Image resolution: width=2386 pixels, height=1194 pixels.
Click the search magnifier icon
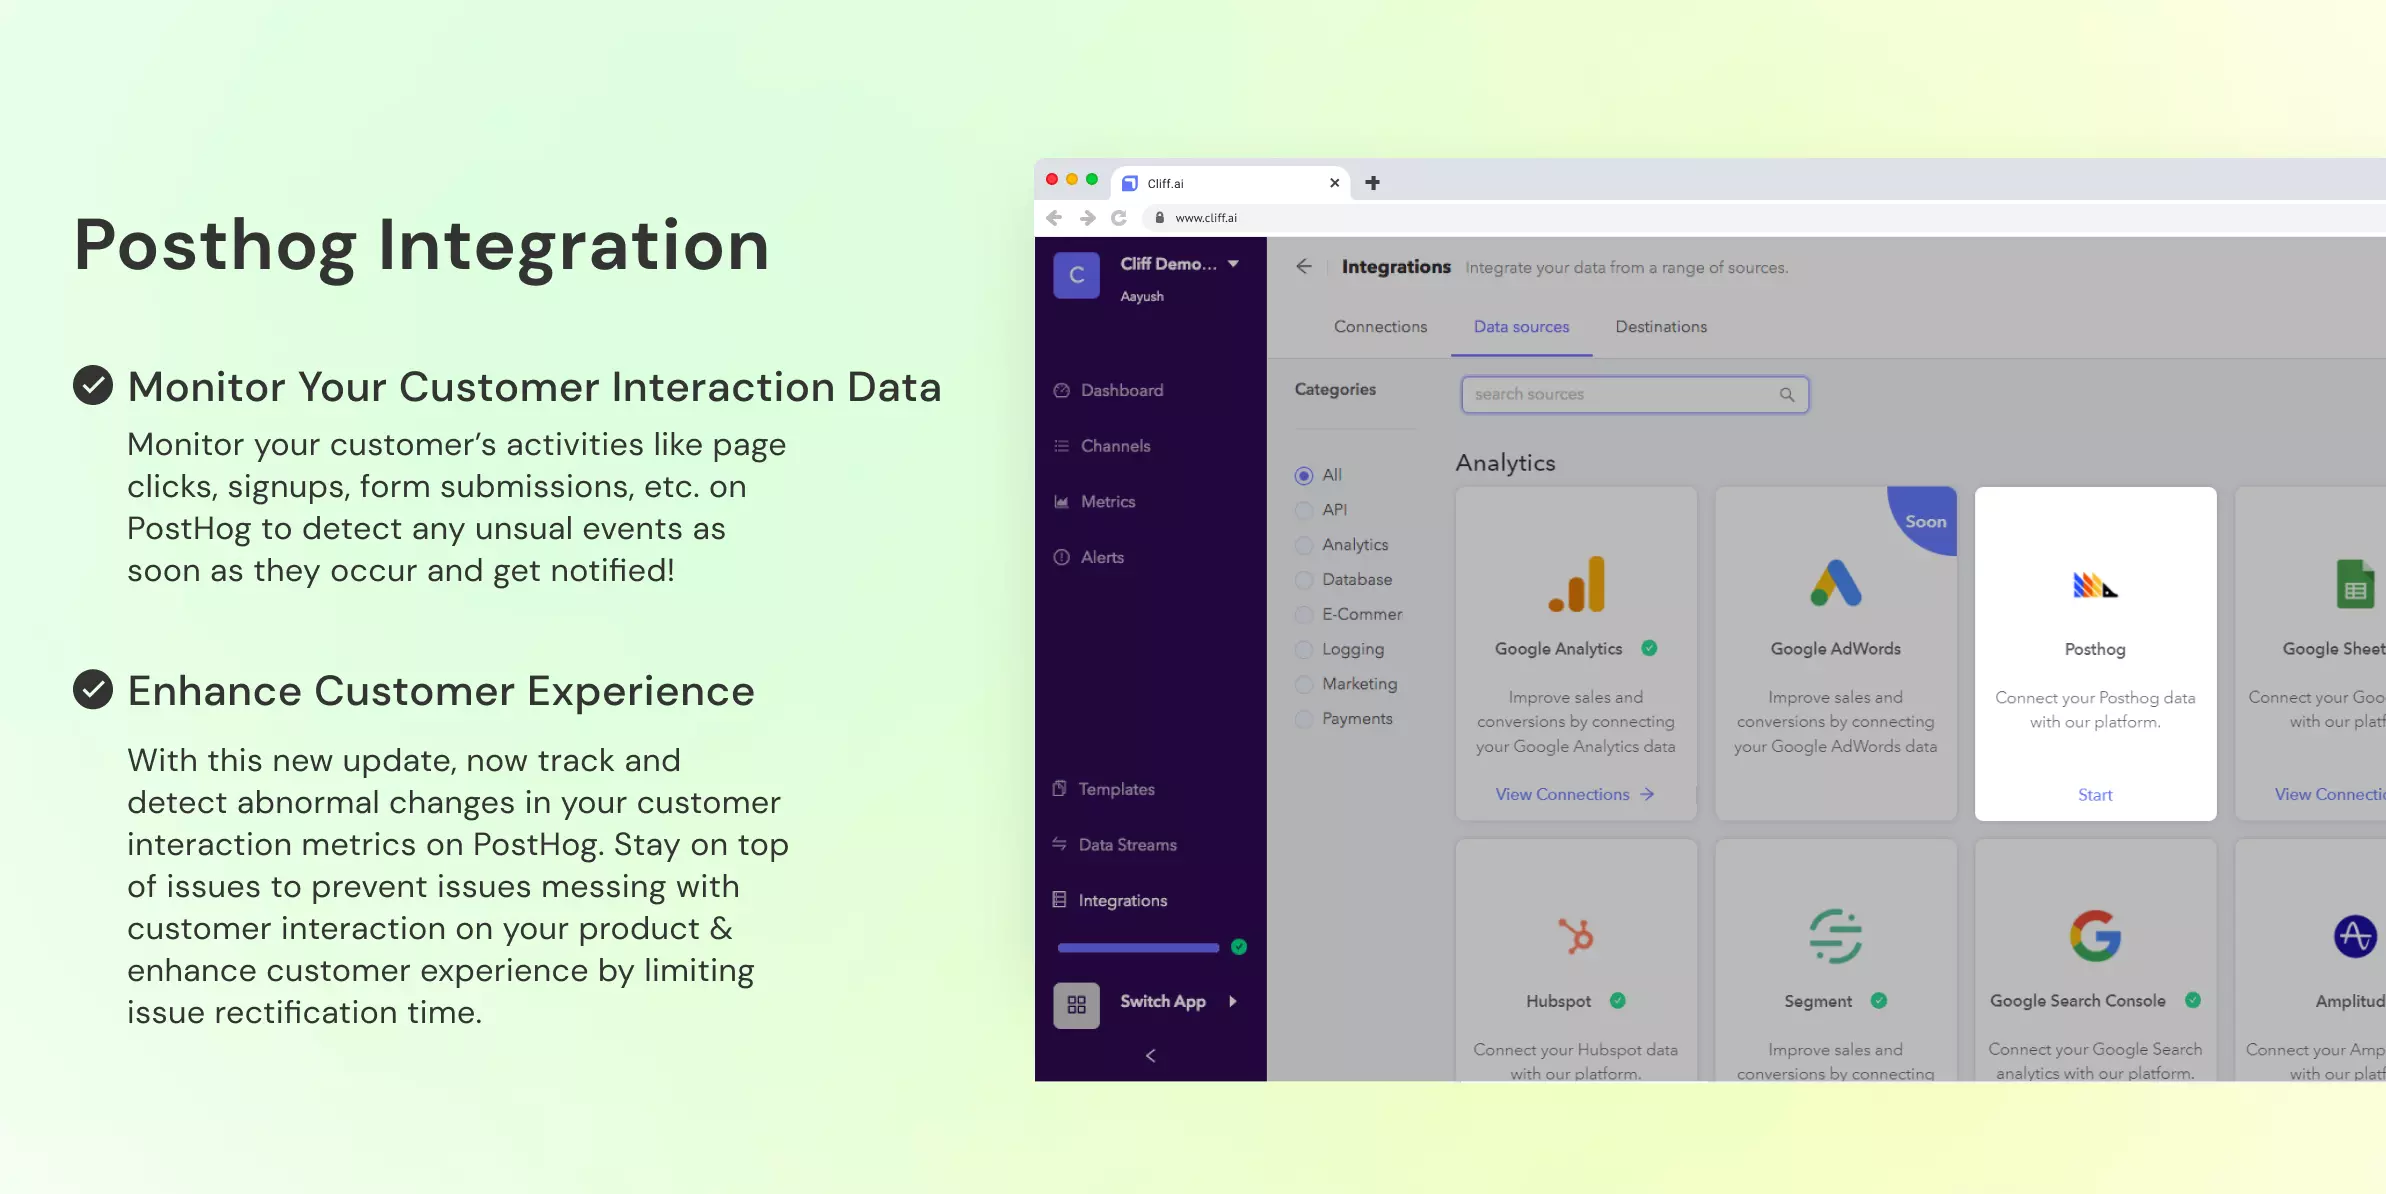[x=1786, y=395]
